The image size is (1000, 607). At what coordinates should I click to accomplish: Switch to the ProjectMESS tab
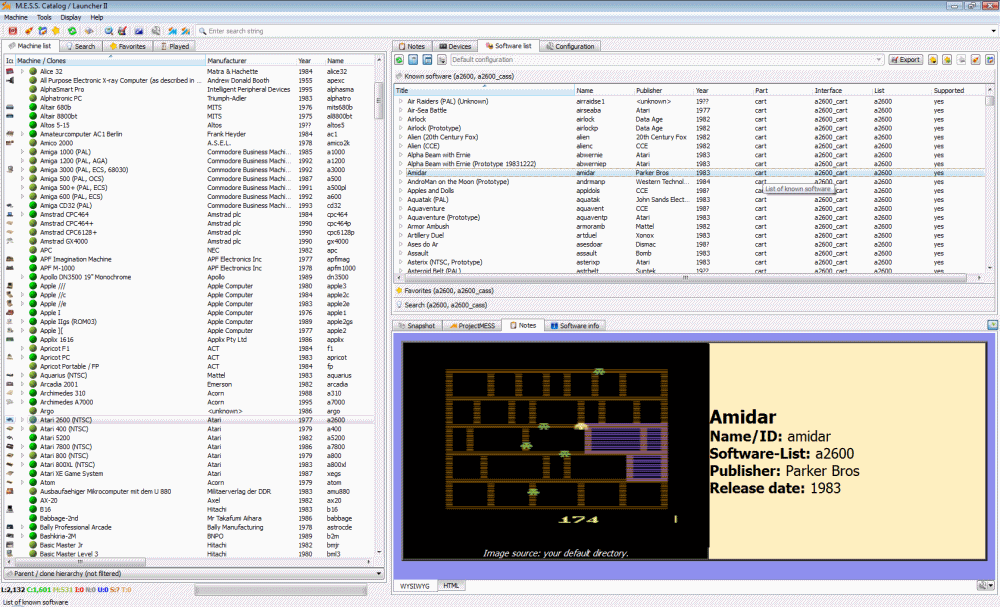point(472,325)
